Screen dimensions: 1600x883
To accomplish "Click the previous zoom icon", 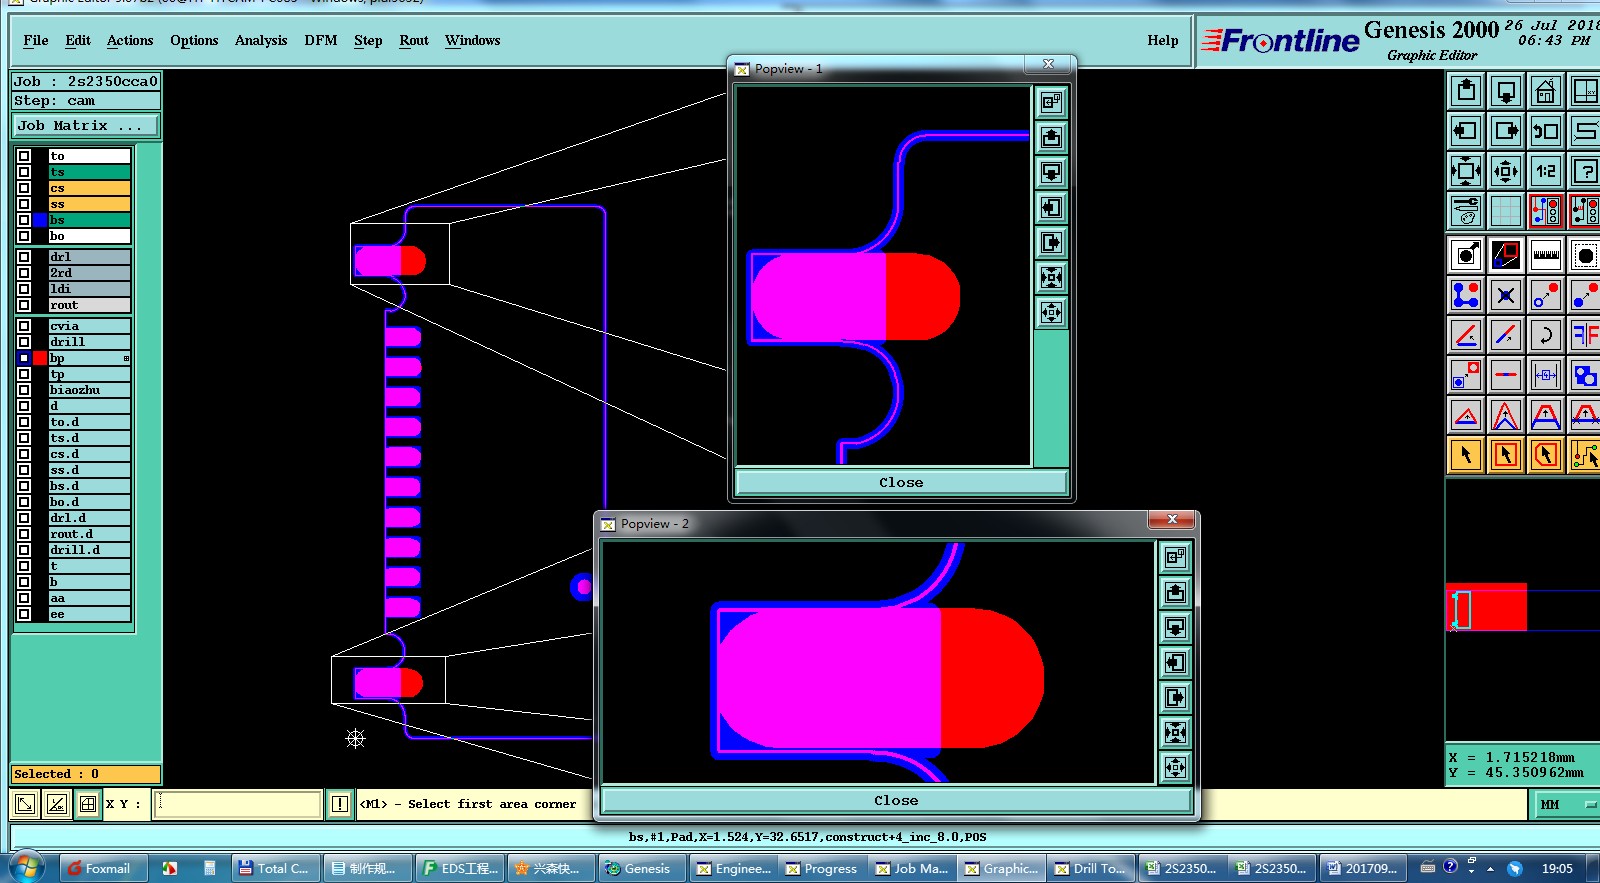I will click(x=1546, y=131).
